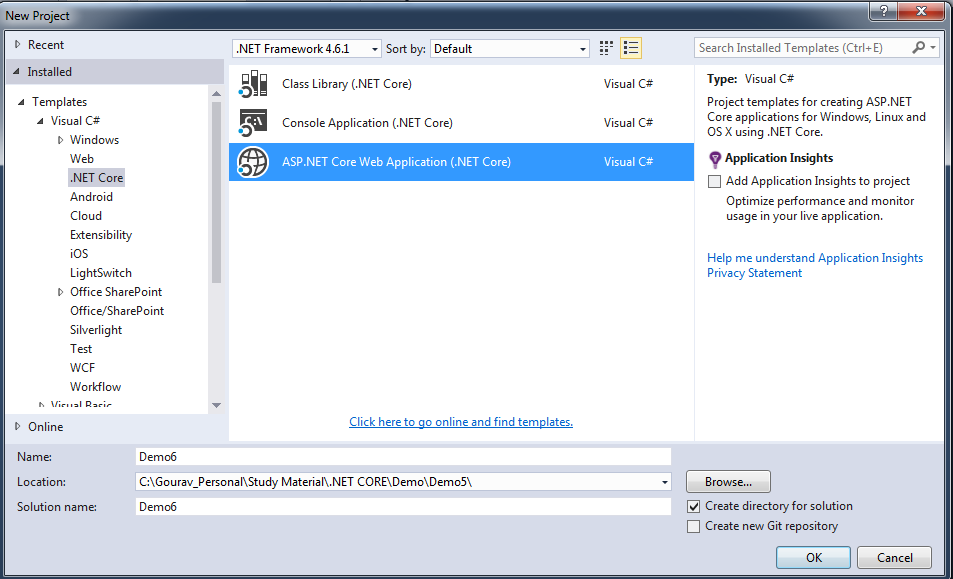Select the Android template category
Viewport: 953px width, 579px height.
coord(91,197)
